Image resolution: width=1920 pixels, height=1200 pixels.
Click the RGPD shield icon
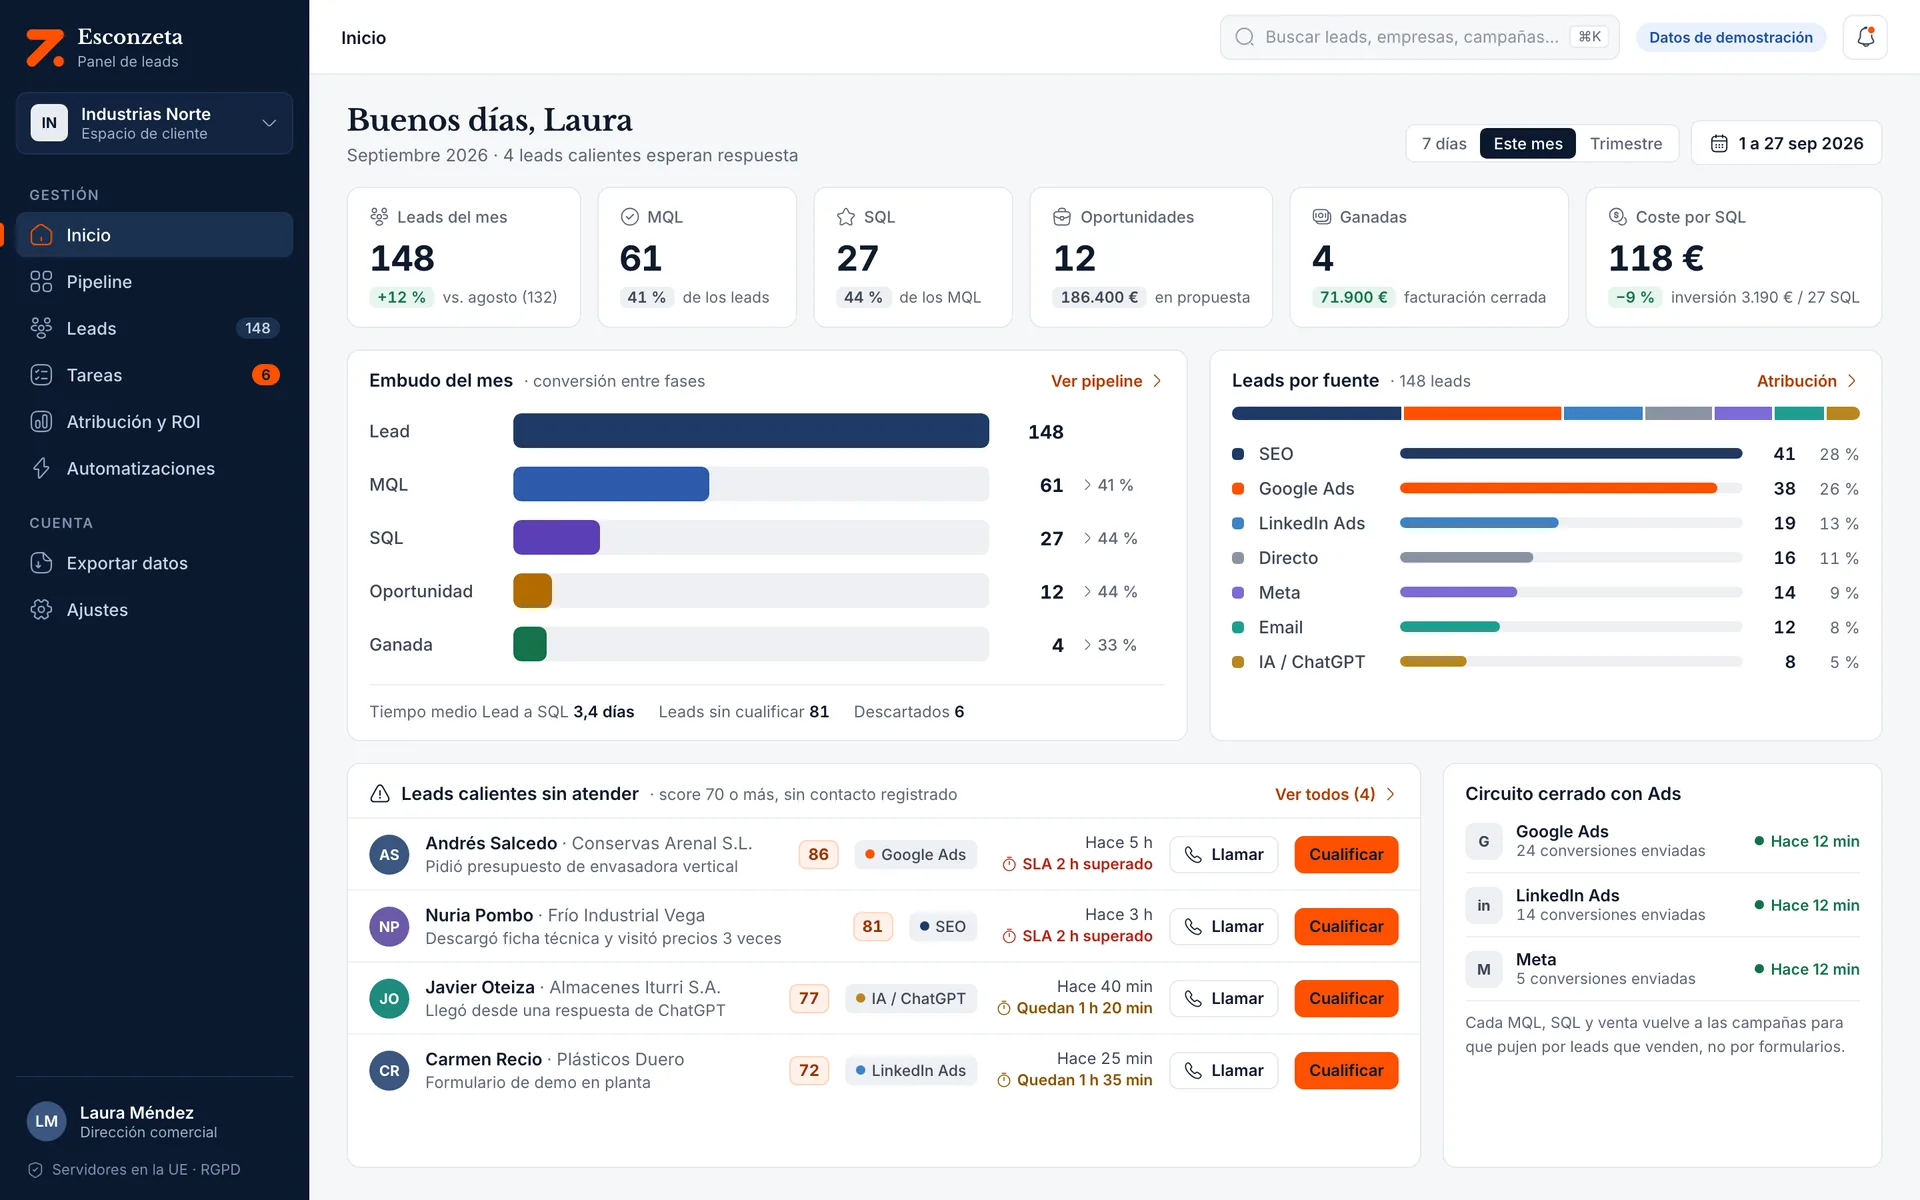pyautogui.click(x=35, y=1170)
